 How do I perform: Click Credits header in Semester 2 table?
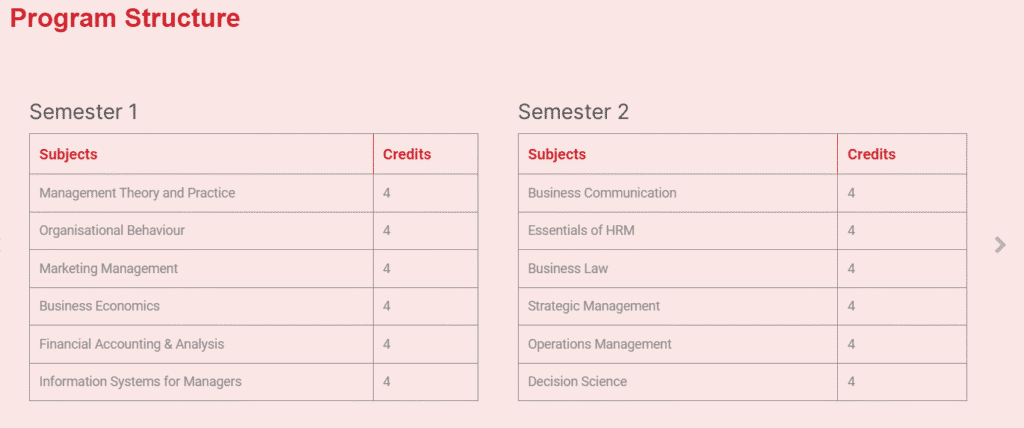(x=871, y=155)
